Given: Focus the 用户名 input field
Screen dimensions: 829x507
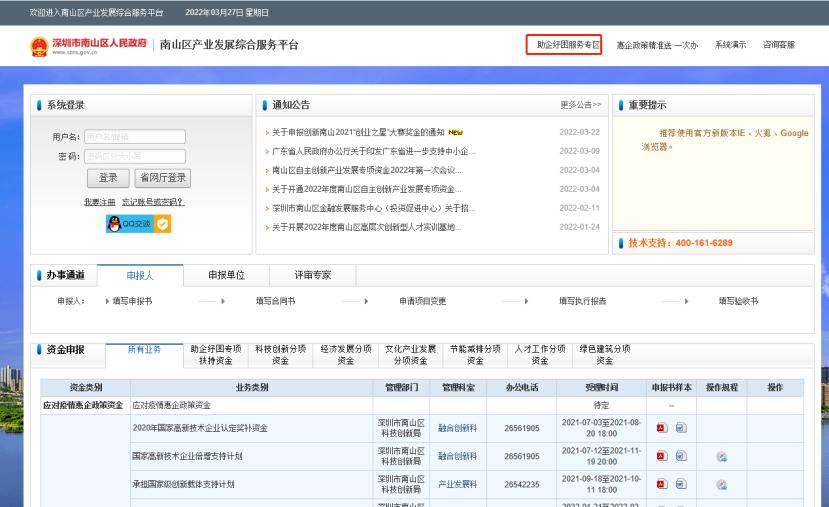Looking at the screenshot, I should coord(134,137).
